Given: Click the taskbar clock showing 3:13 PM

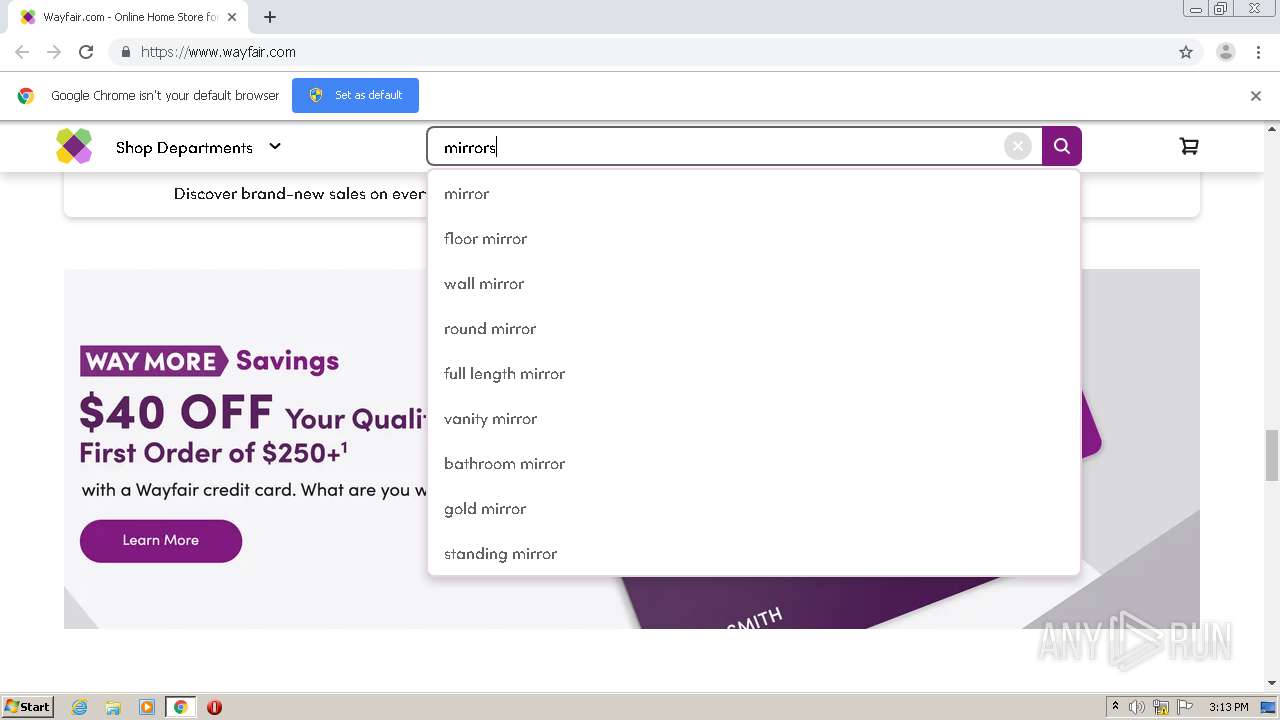Looking at the screenshot, I should [1228, 707].
